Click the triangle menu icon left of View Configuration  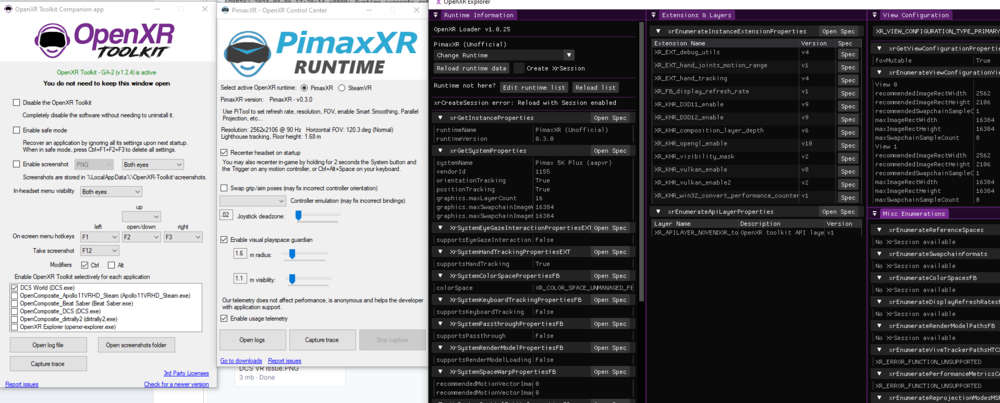coord(874,15)
